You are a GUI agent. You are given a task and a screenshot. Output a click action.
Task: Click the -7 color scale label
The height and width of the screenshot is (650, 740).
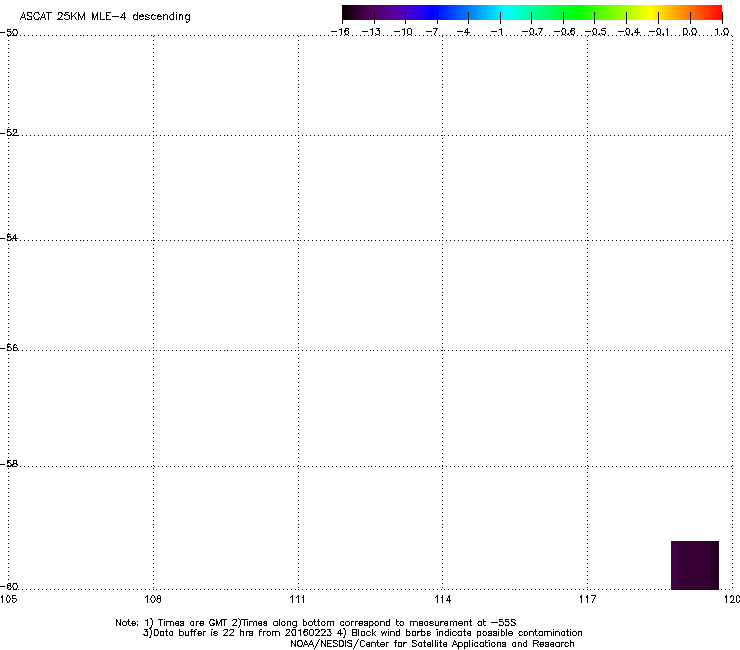click(x=433, y=32)
